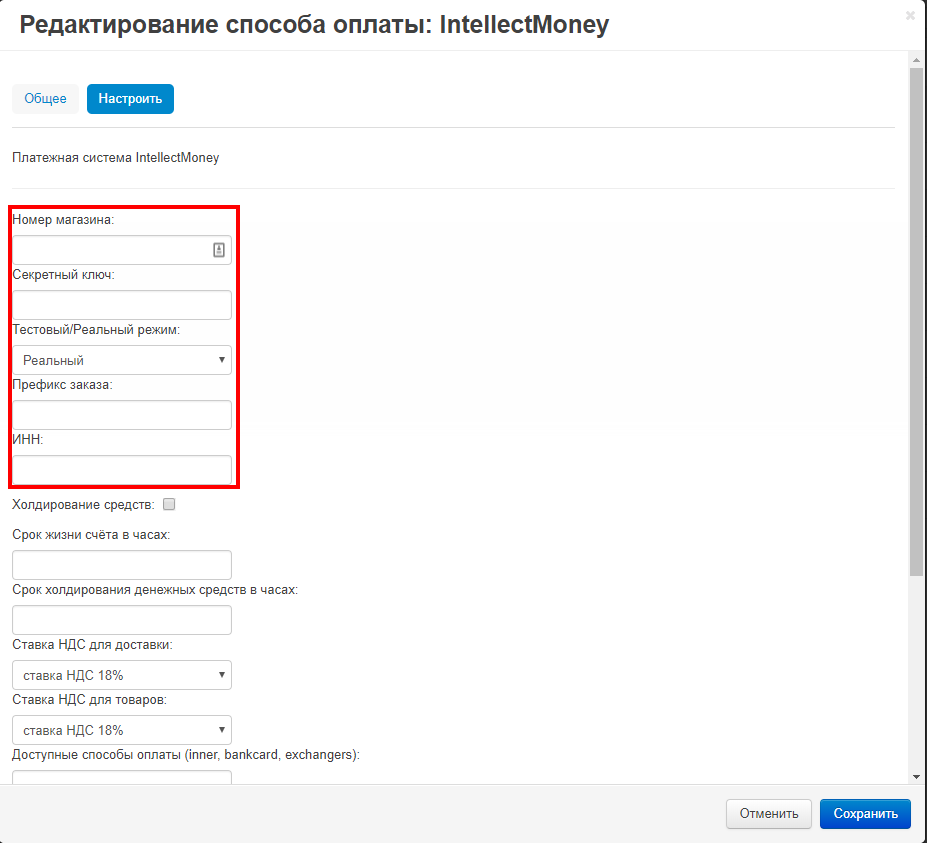Click the 'Префикс заказа:' label
This screenshot has width=927, height=843.
point(63,385)
